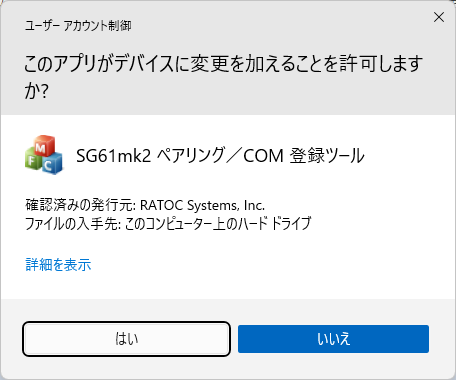Screen dimensions: 456x380
Task: Click the か? text ending the heading
Action: pyautogui.click(x=37, y=91)
